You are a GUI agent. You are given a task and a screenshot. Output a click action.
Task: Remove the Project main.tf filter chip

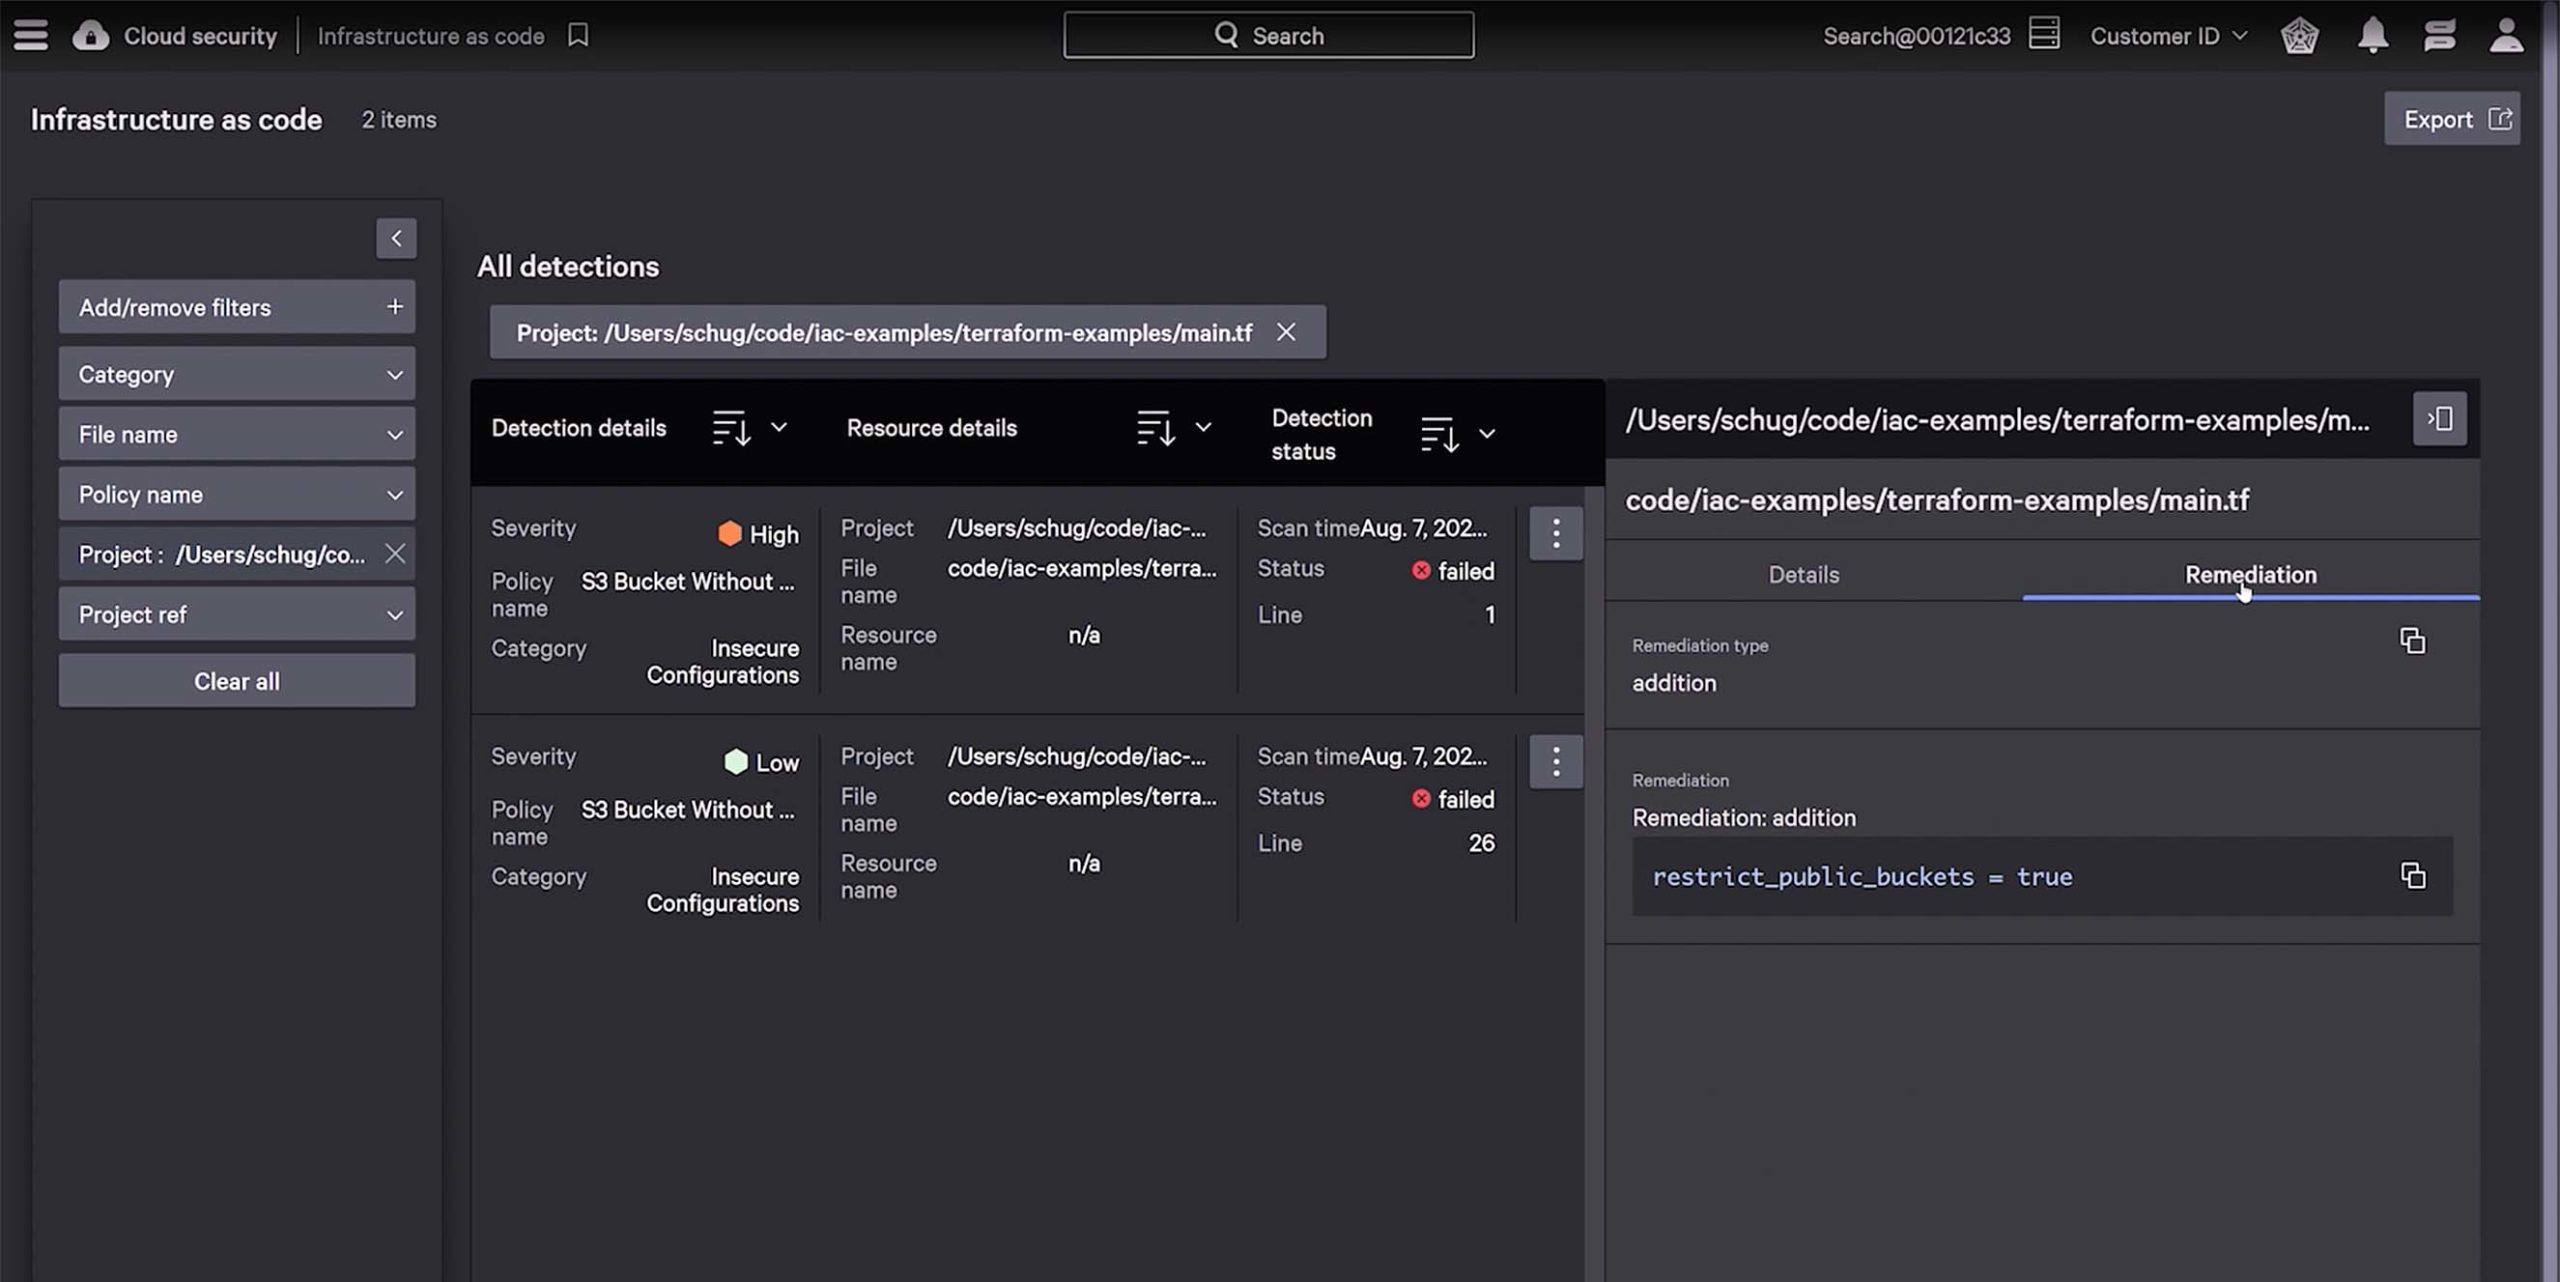click(1286, 332)
